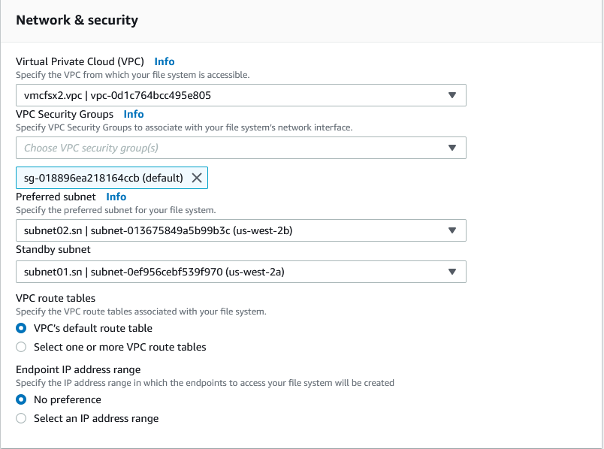Image resolution: width=604 pixels, height=449 pixels.
Task: Click the VPC route tables label
Action: (x=58, y=299)
